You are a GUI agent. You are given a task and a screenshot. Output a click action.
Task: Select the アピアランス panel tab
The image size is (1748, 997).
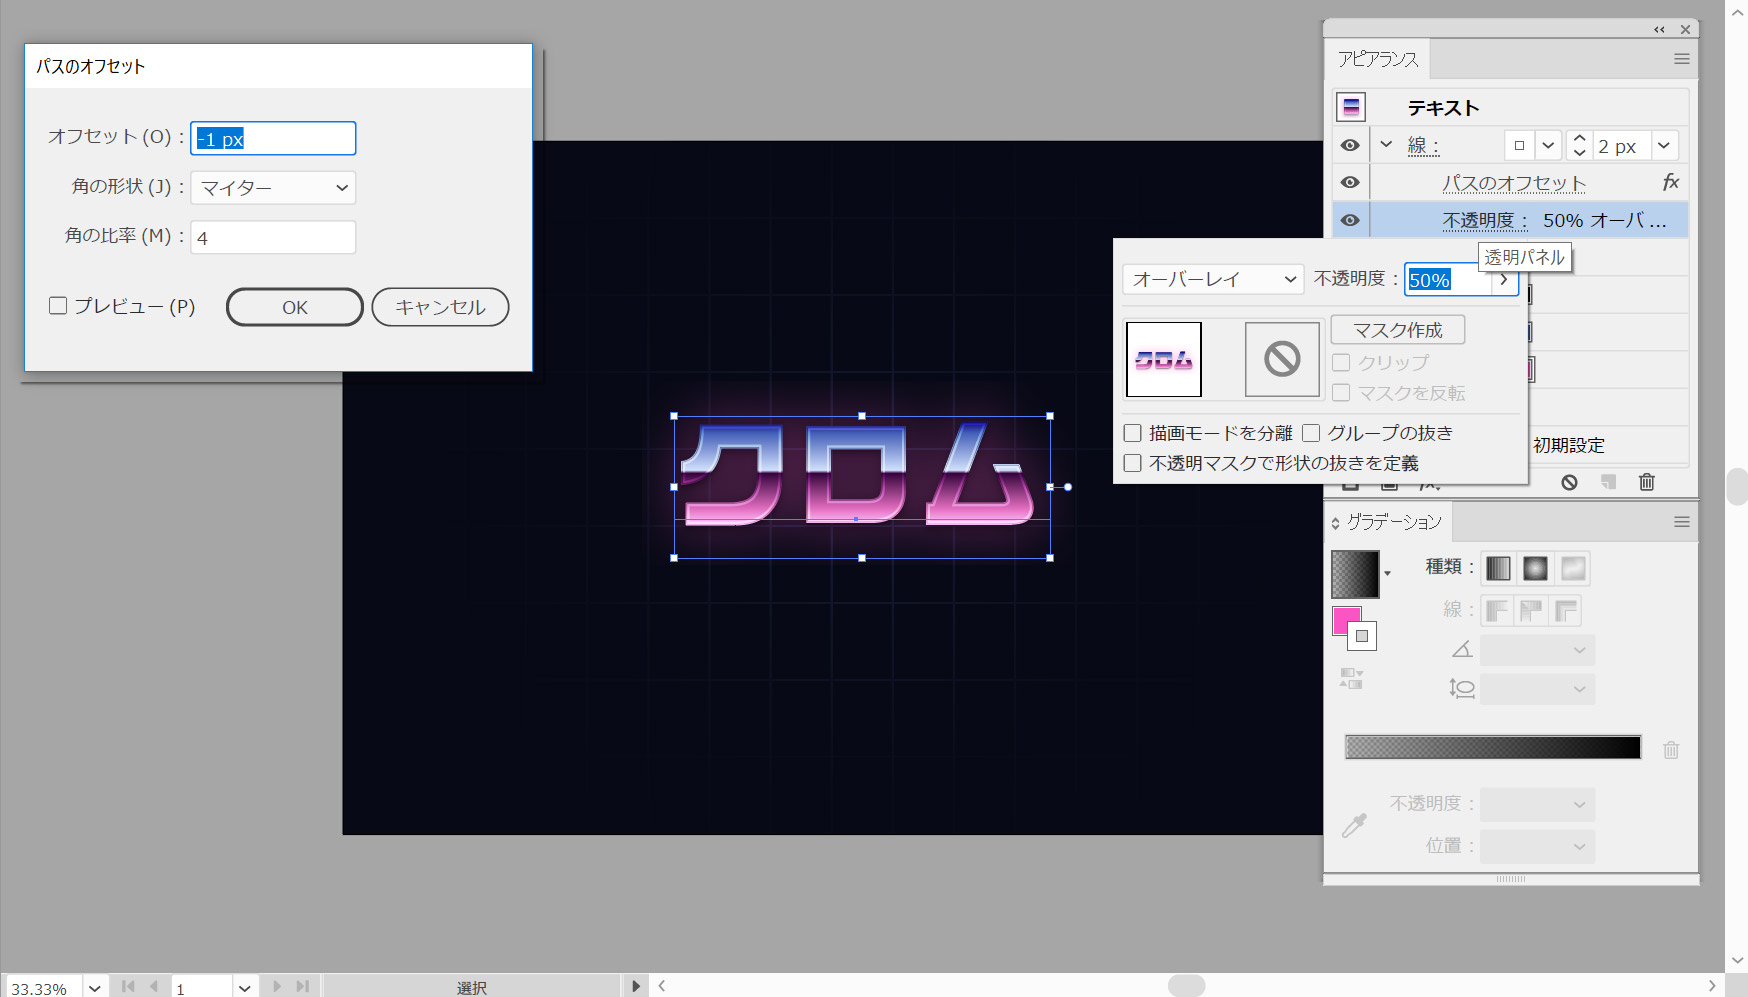[x=1378, y=59]
